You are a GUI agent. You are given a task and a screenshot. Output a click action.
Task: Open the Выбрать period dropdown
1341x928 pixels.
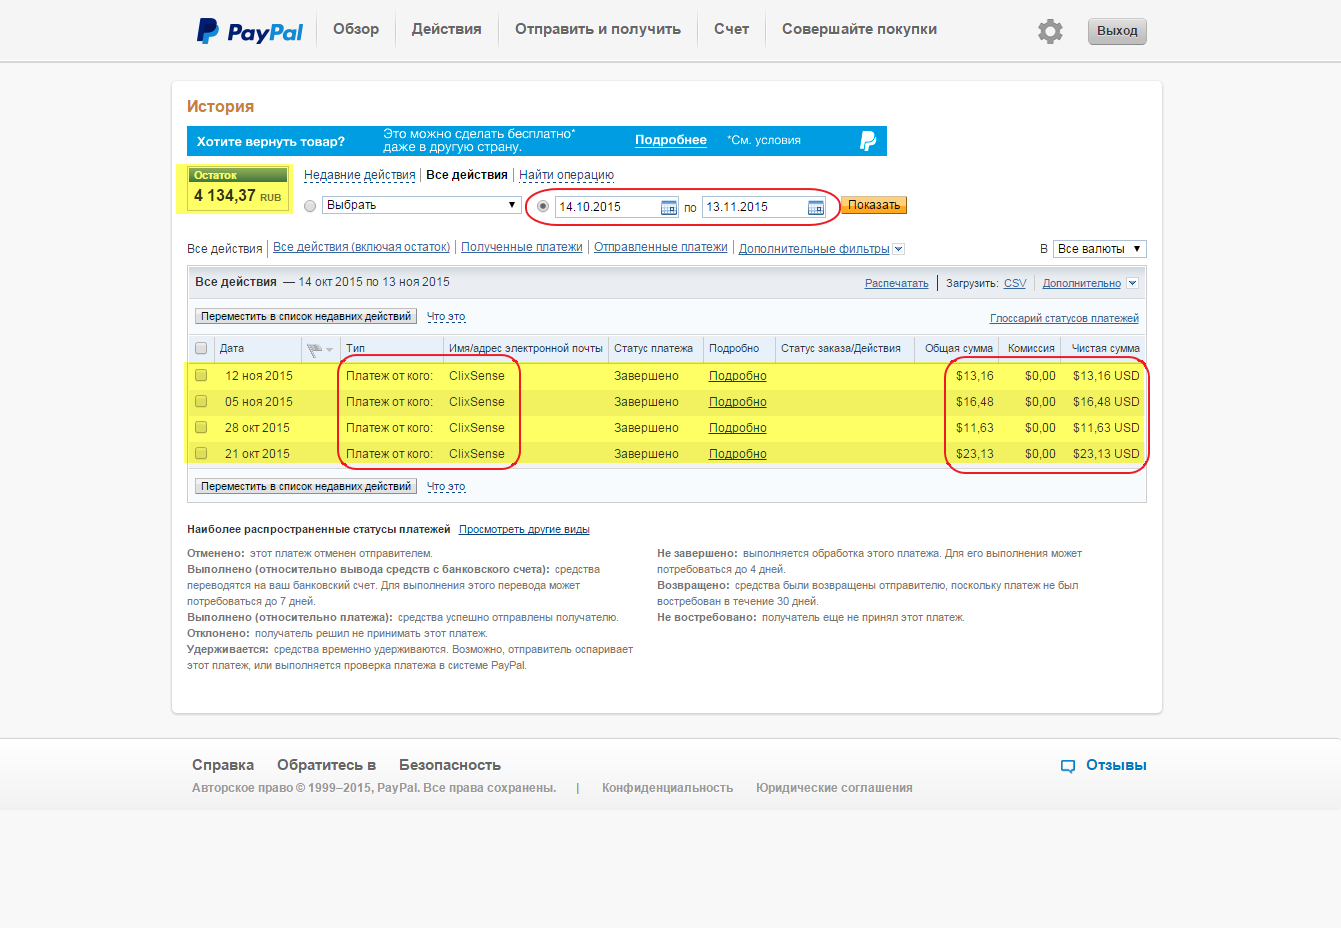pos(421,205)
